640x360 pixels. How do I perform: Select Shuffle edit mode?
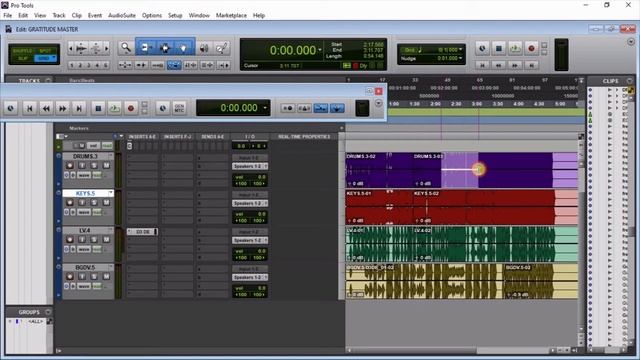(22, 51)
